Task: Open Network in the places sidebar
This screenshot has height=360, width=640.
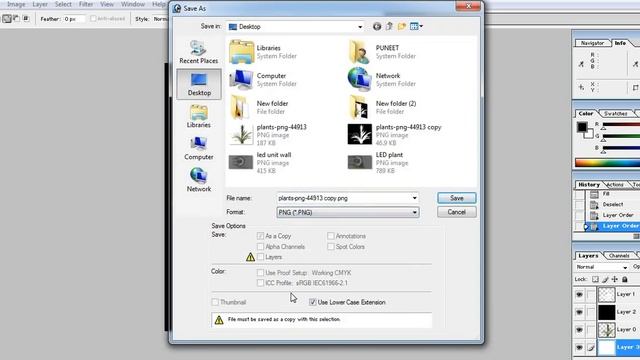Action: click(198, 180)
